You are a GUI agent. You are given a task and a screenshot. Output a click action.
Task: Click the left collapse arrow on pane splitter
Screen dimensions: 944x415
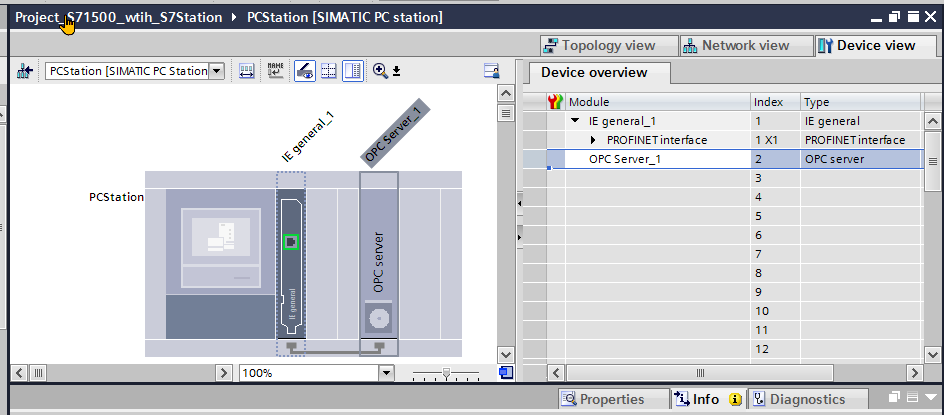click(519, 204)
